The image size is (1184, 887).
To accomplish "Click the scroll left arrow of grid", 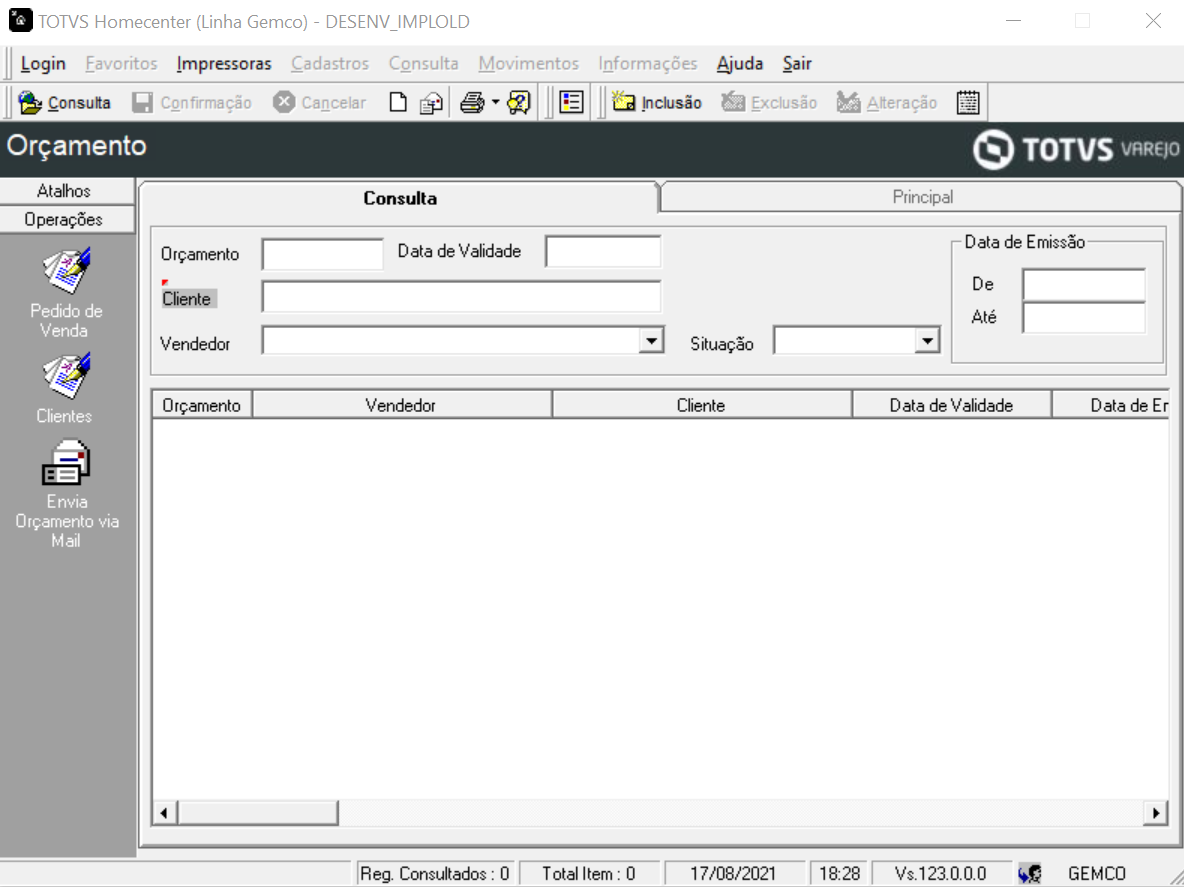I will pos(165,813).
